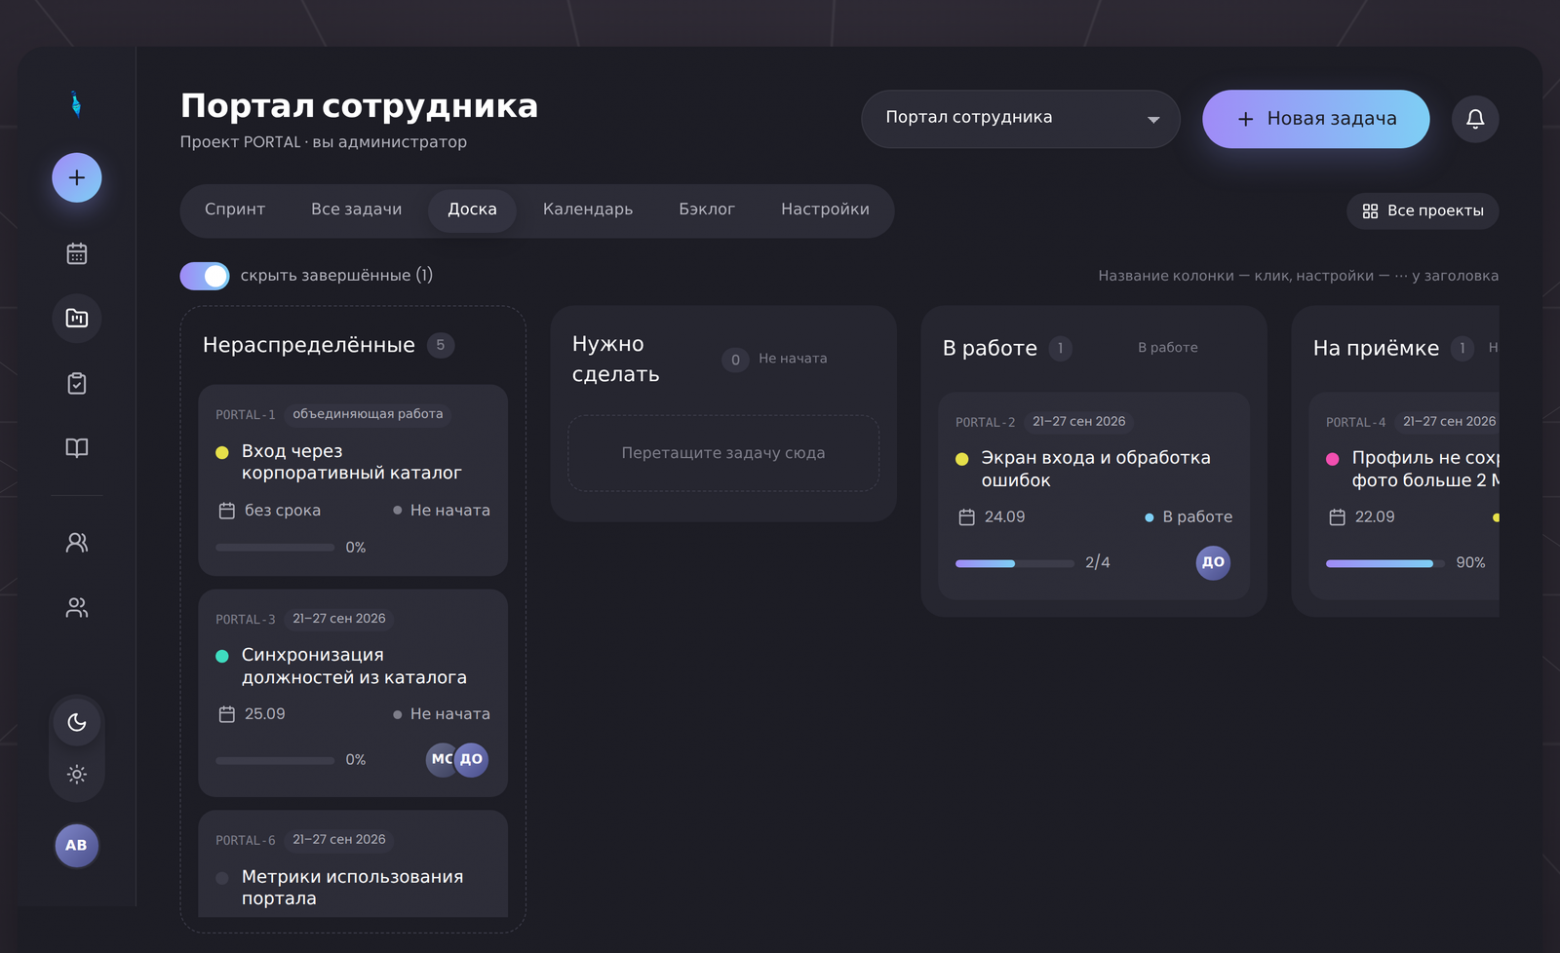
Task: Open the Бэклог tab
Action: (707, 210)
